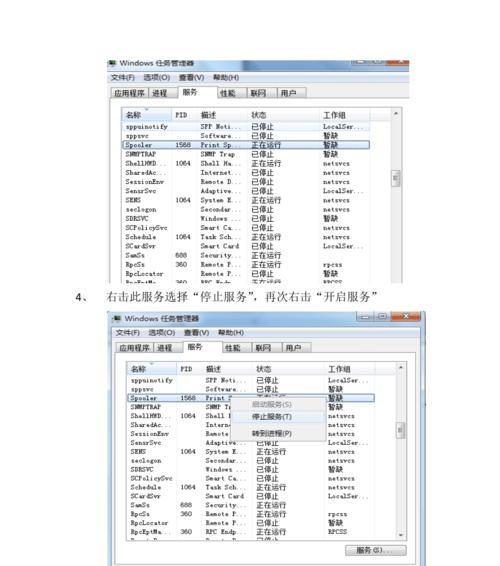This screenshot has height=566, width=500.
Task: Select RpcSs row in lower window
Action: pyautogui.click(x=251, y=514)
